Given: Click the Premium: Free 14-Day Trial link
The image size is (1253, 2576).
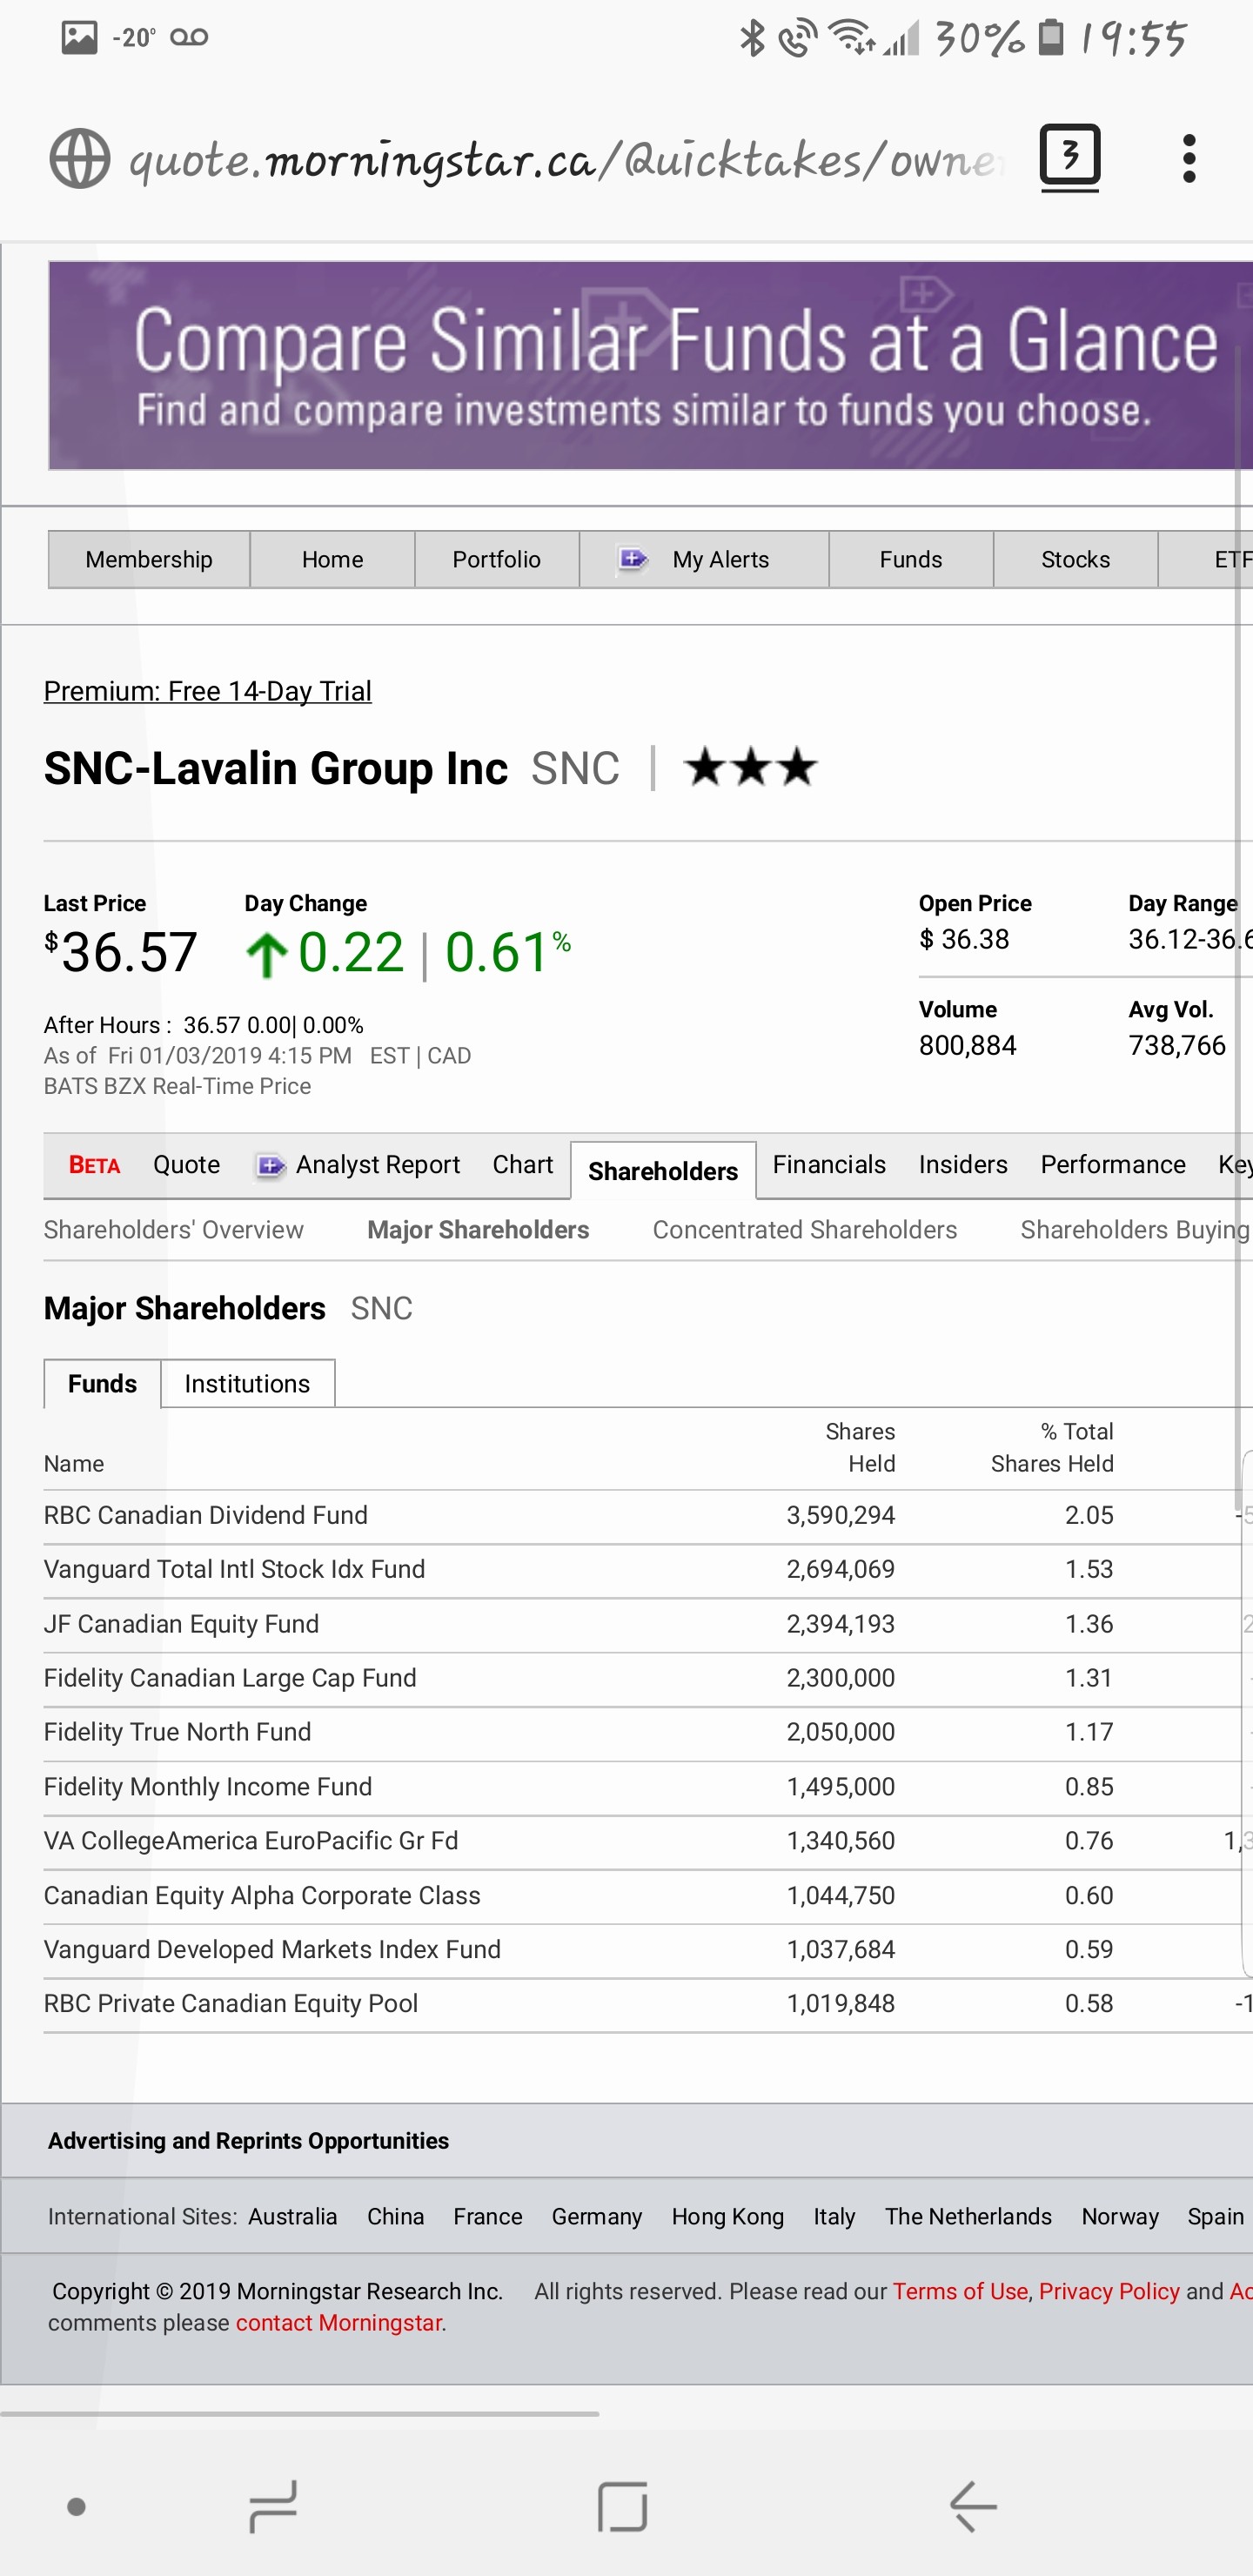Looking at the screenshot, I should click(207, 691).
